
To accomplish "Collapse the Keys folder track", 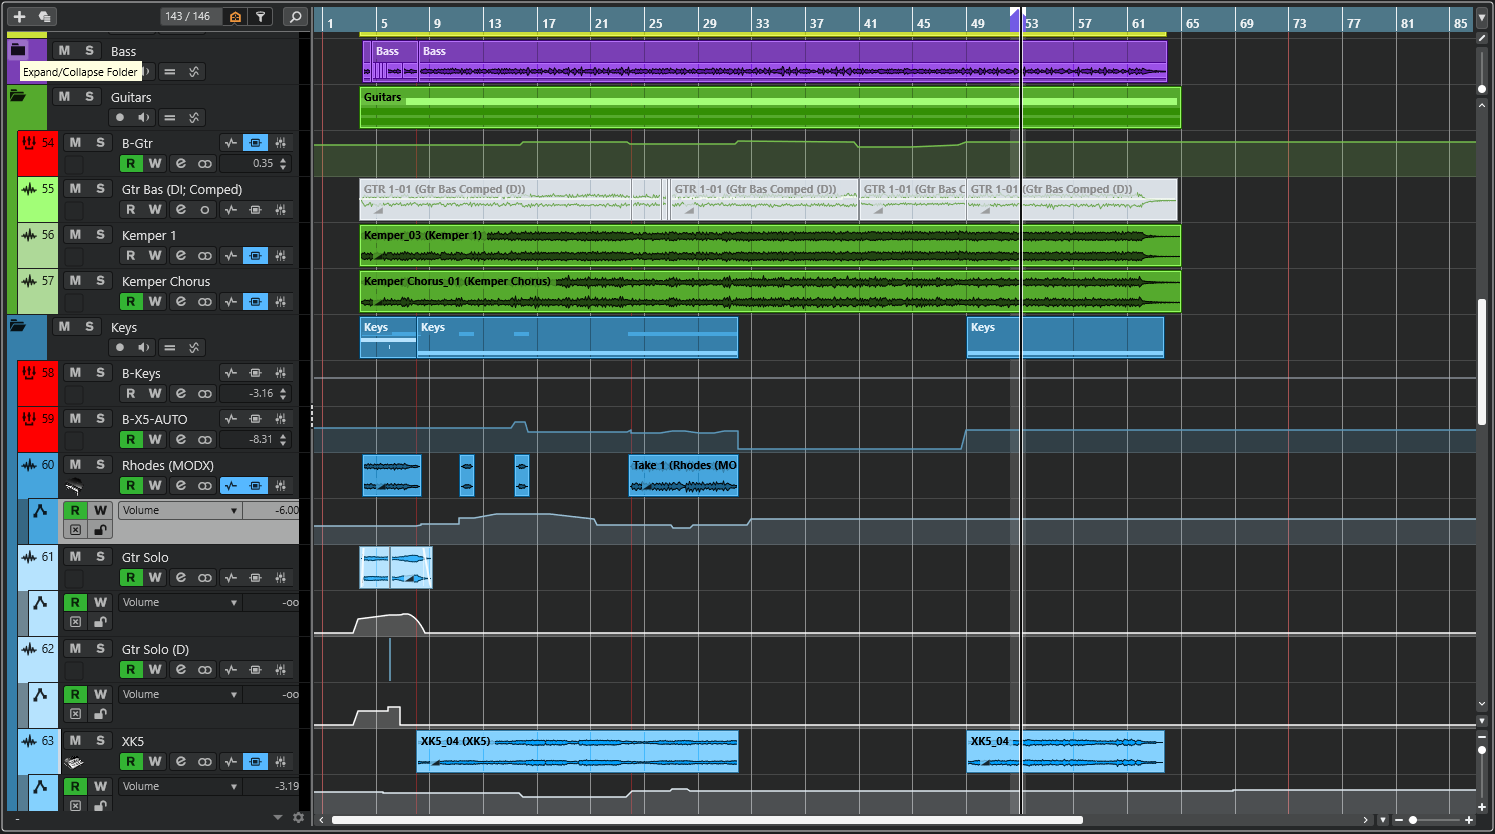I will tap(18, 326).
